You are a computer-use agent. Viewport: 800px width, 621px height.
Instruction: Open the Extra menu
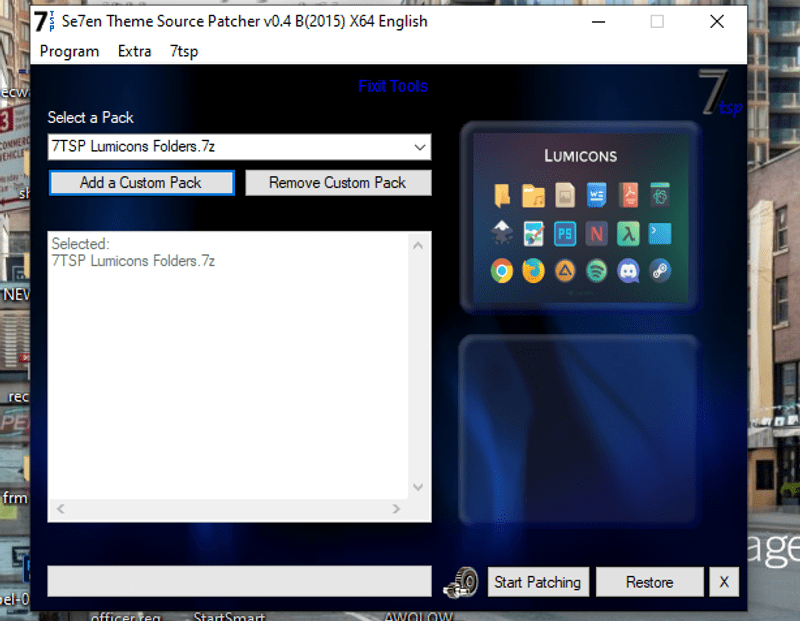(x=134, y=51)
